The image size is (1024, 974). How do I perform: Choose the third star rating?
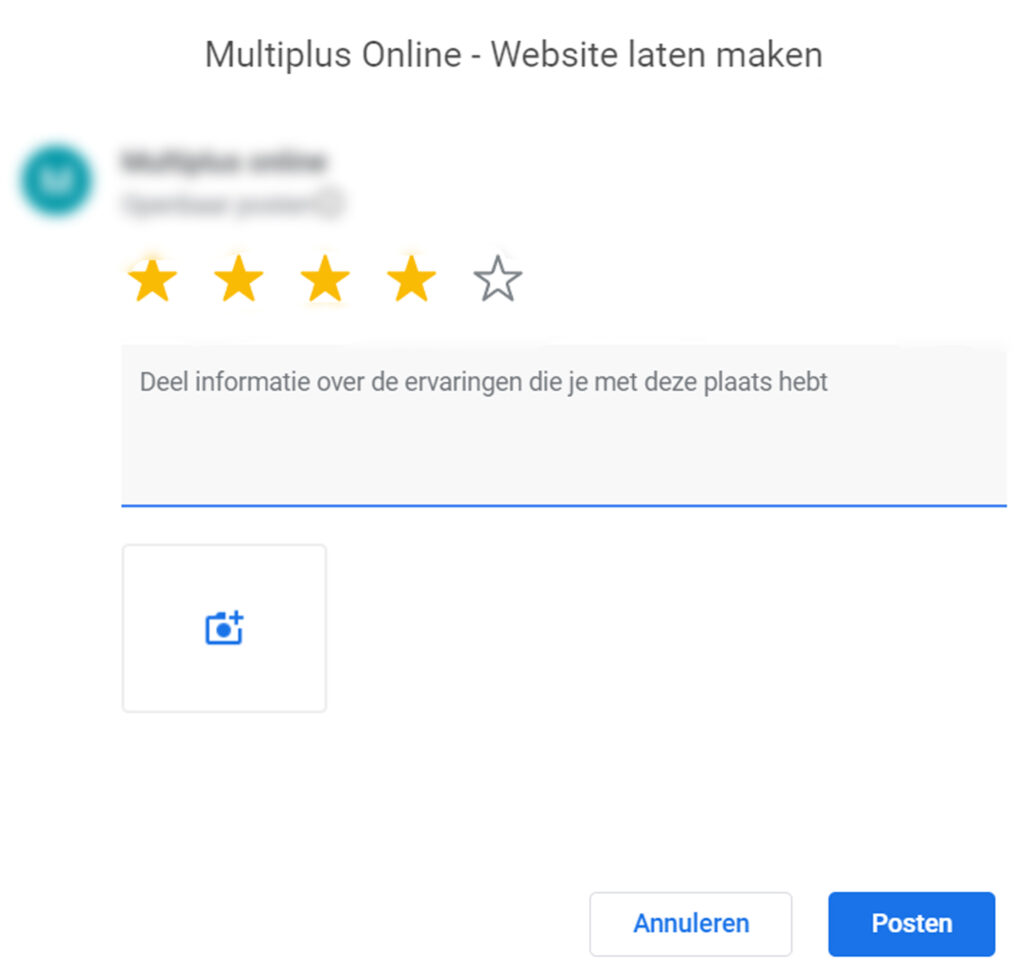pos(325,280)
